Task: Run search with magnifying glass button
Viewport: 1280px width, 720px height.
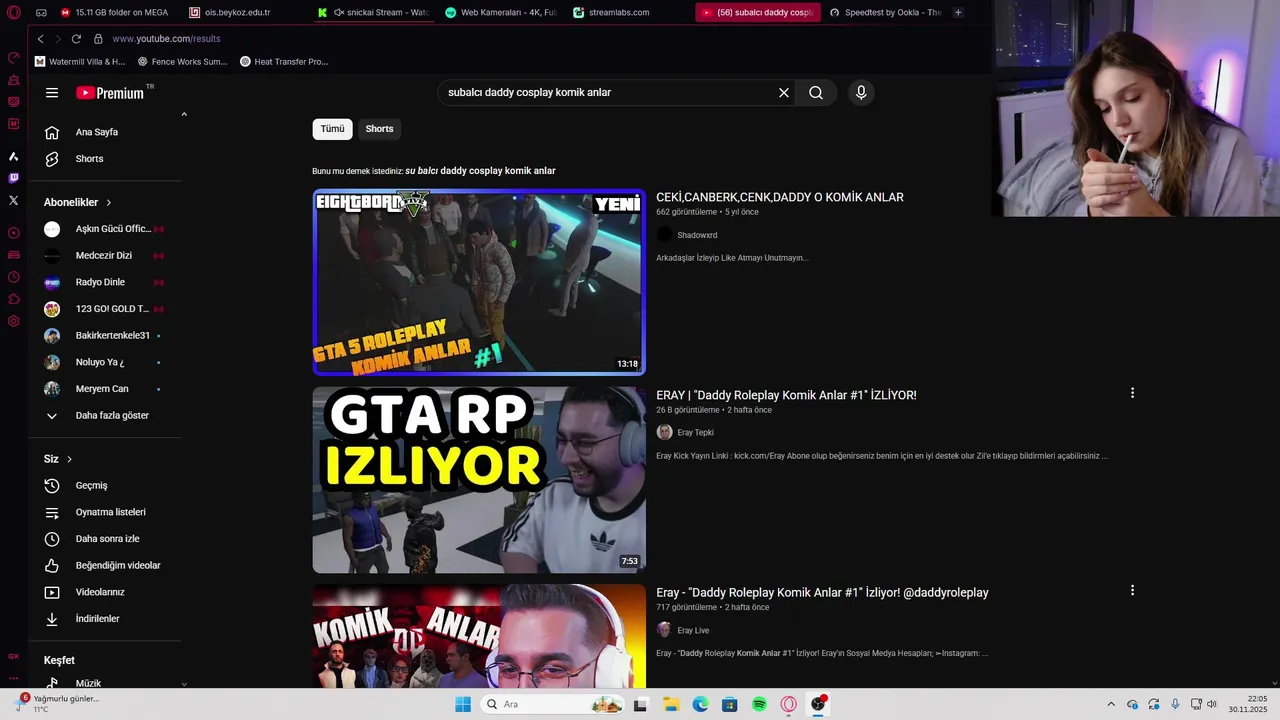Action: pos(816,93)
